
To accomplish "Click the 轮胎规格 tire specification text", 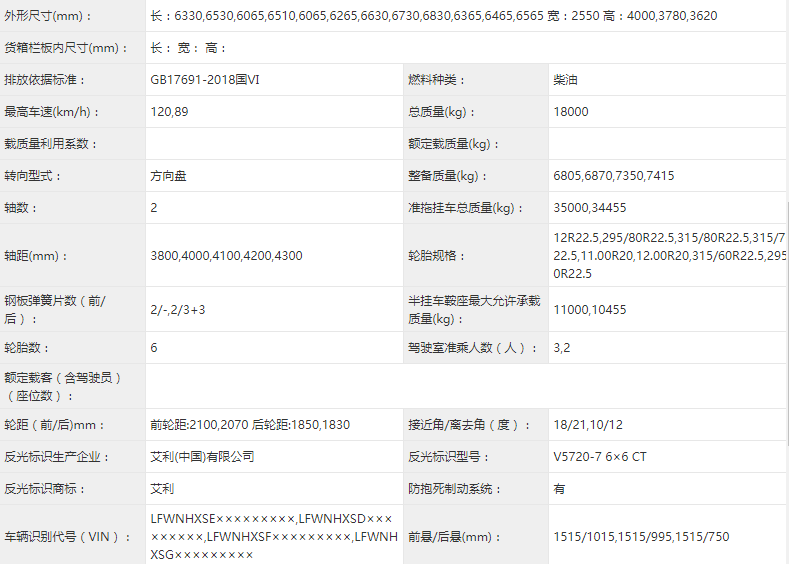I will point(668,255).
